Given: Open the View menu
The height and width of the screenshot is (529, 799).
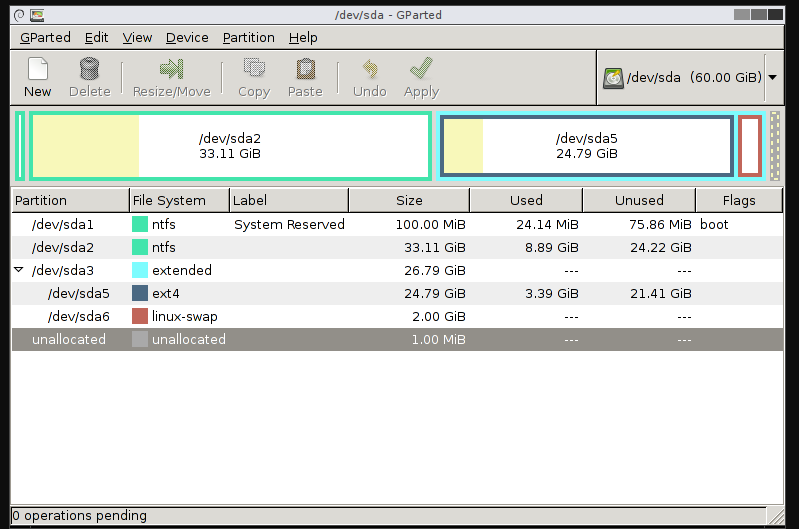Looking at the screenshot, I should 137,38.
